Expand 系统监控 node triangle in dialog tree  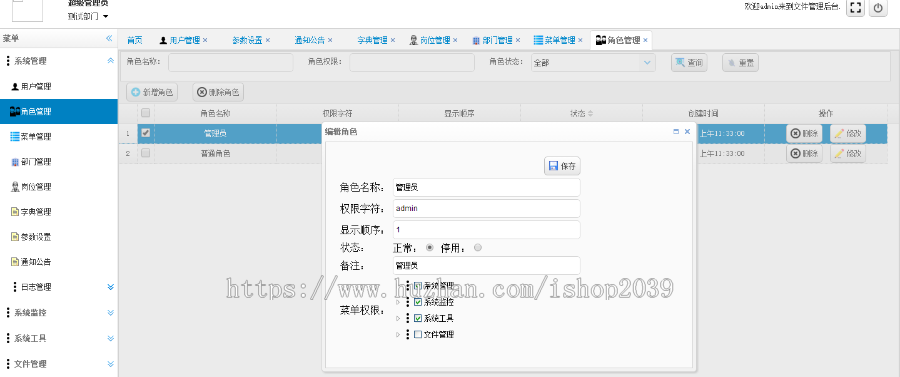click(x=398, y=302)
